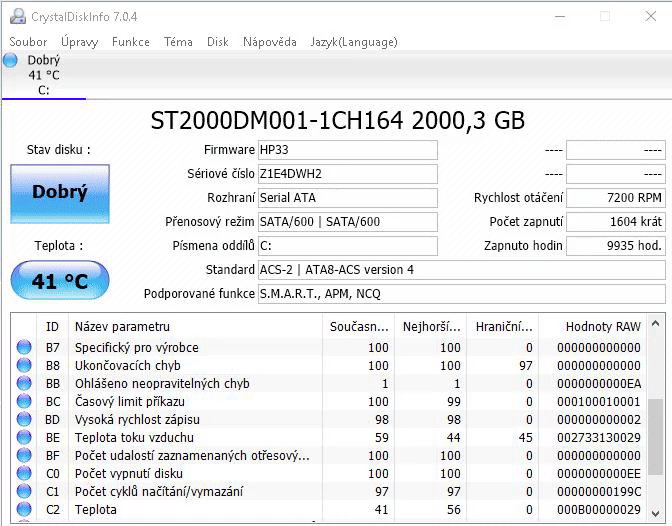Click the Firmware field showing HP33
This screenshot has width=672, height=526.
347,150
